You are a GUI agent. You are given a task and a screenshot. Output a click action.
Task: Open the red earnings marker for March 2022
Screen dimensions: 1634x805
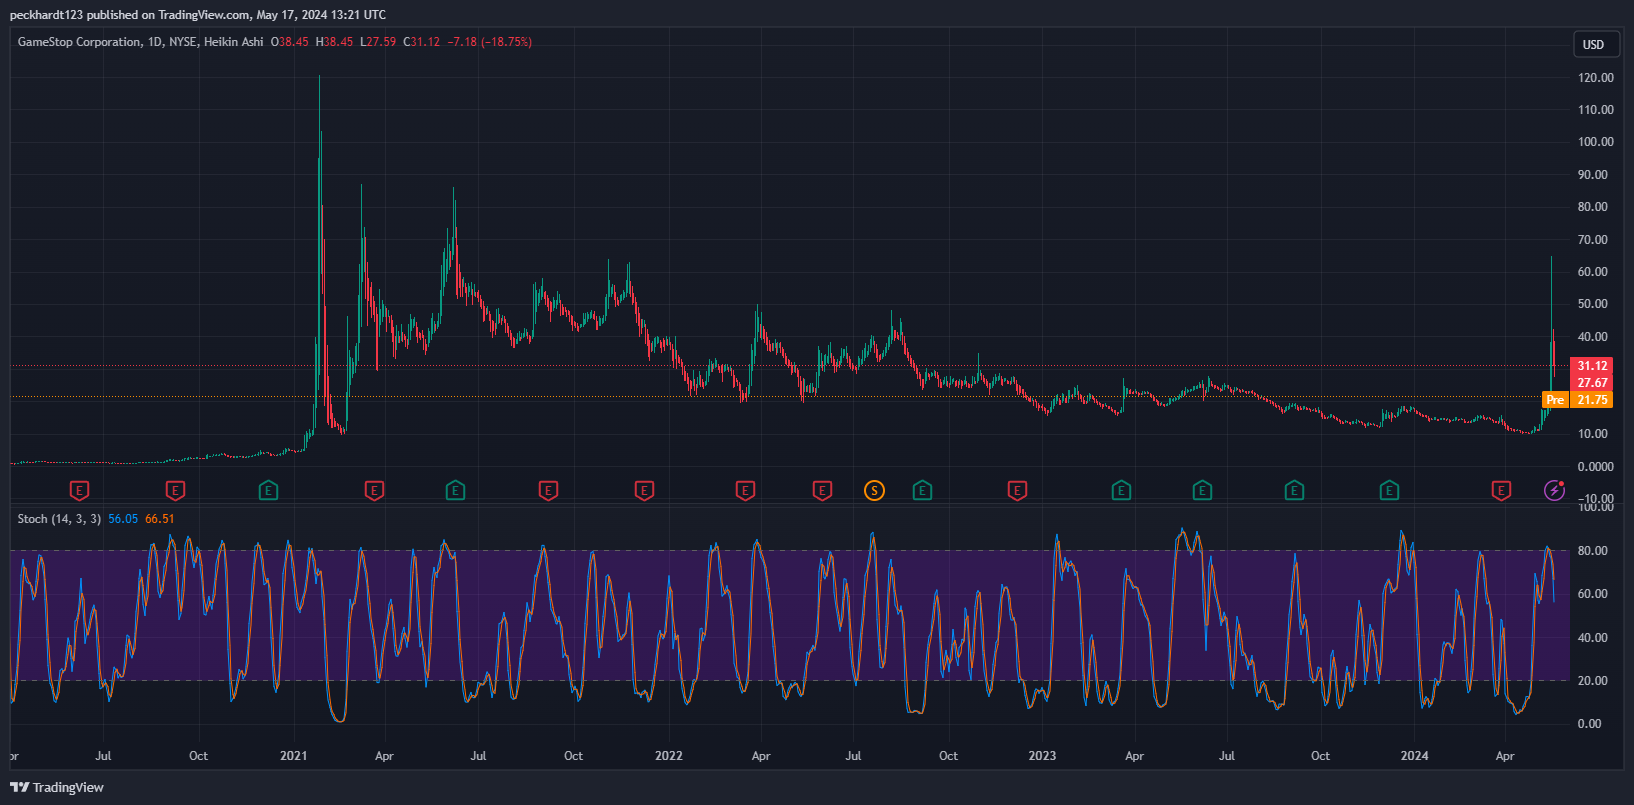pyautogui.click(x=745, y=490)
